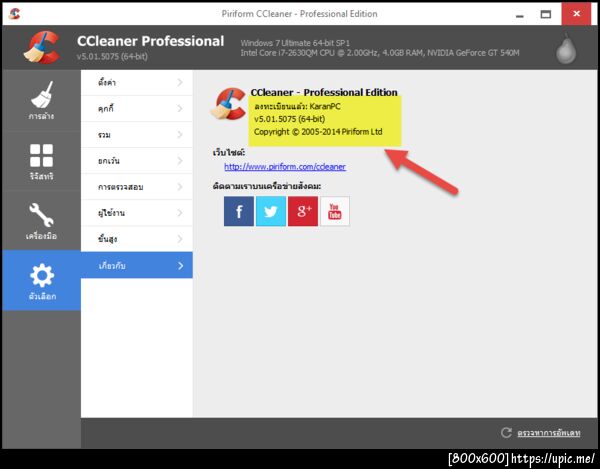The width and height of the screenshot is (600, 469).
Task: Open the Include (รวม) options page
Action: (137, 135)
